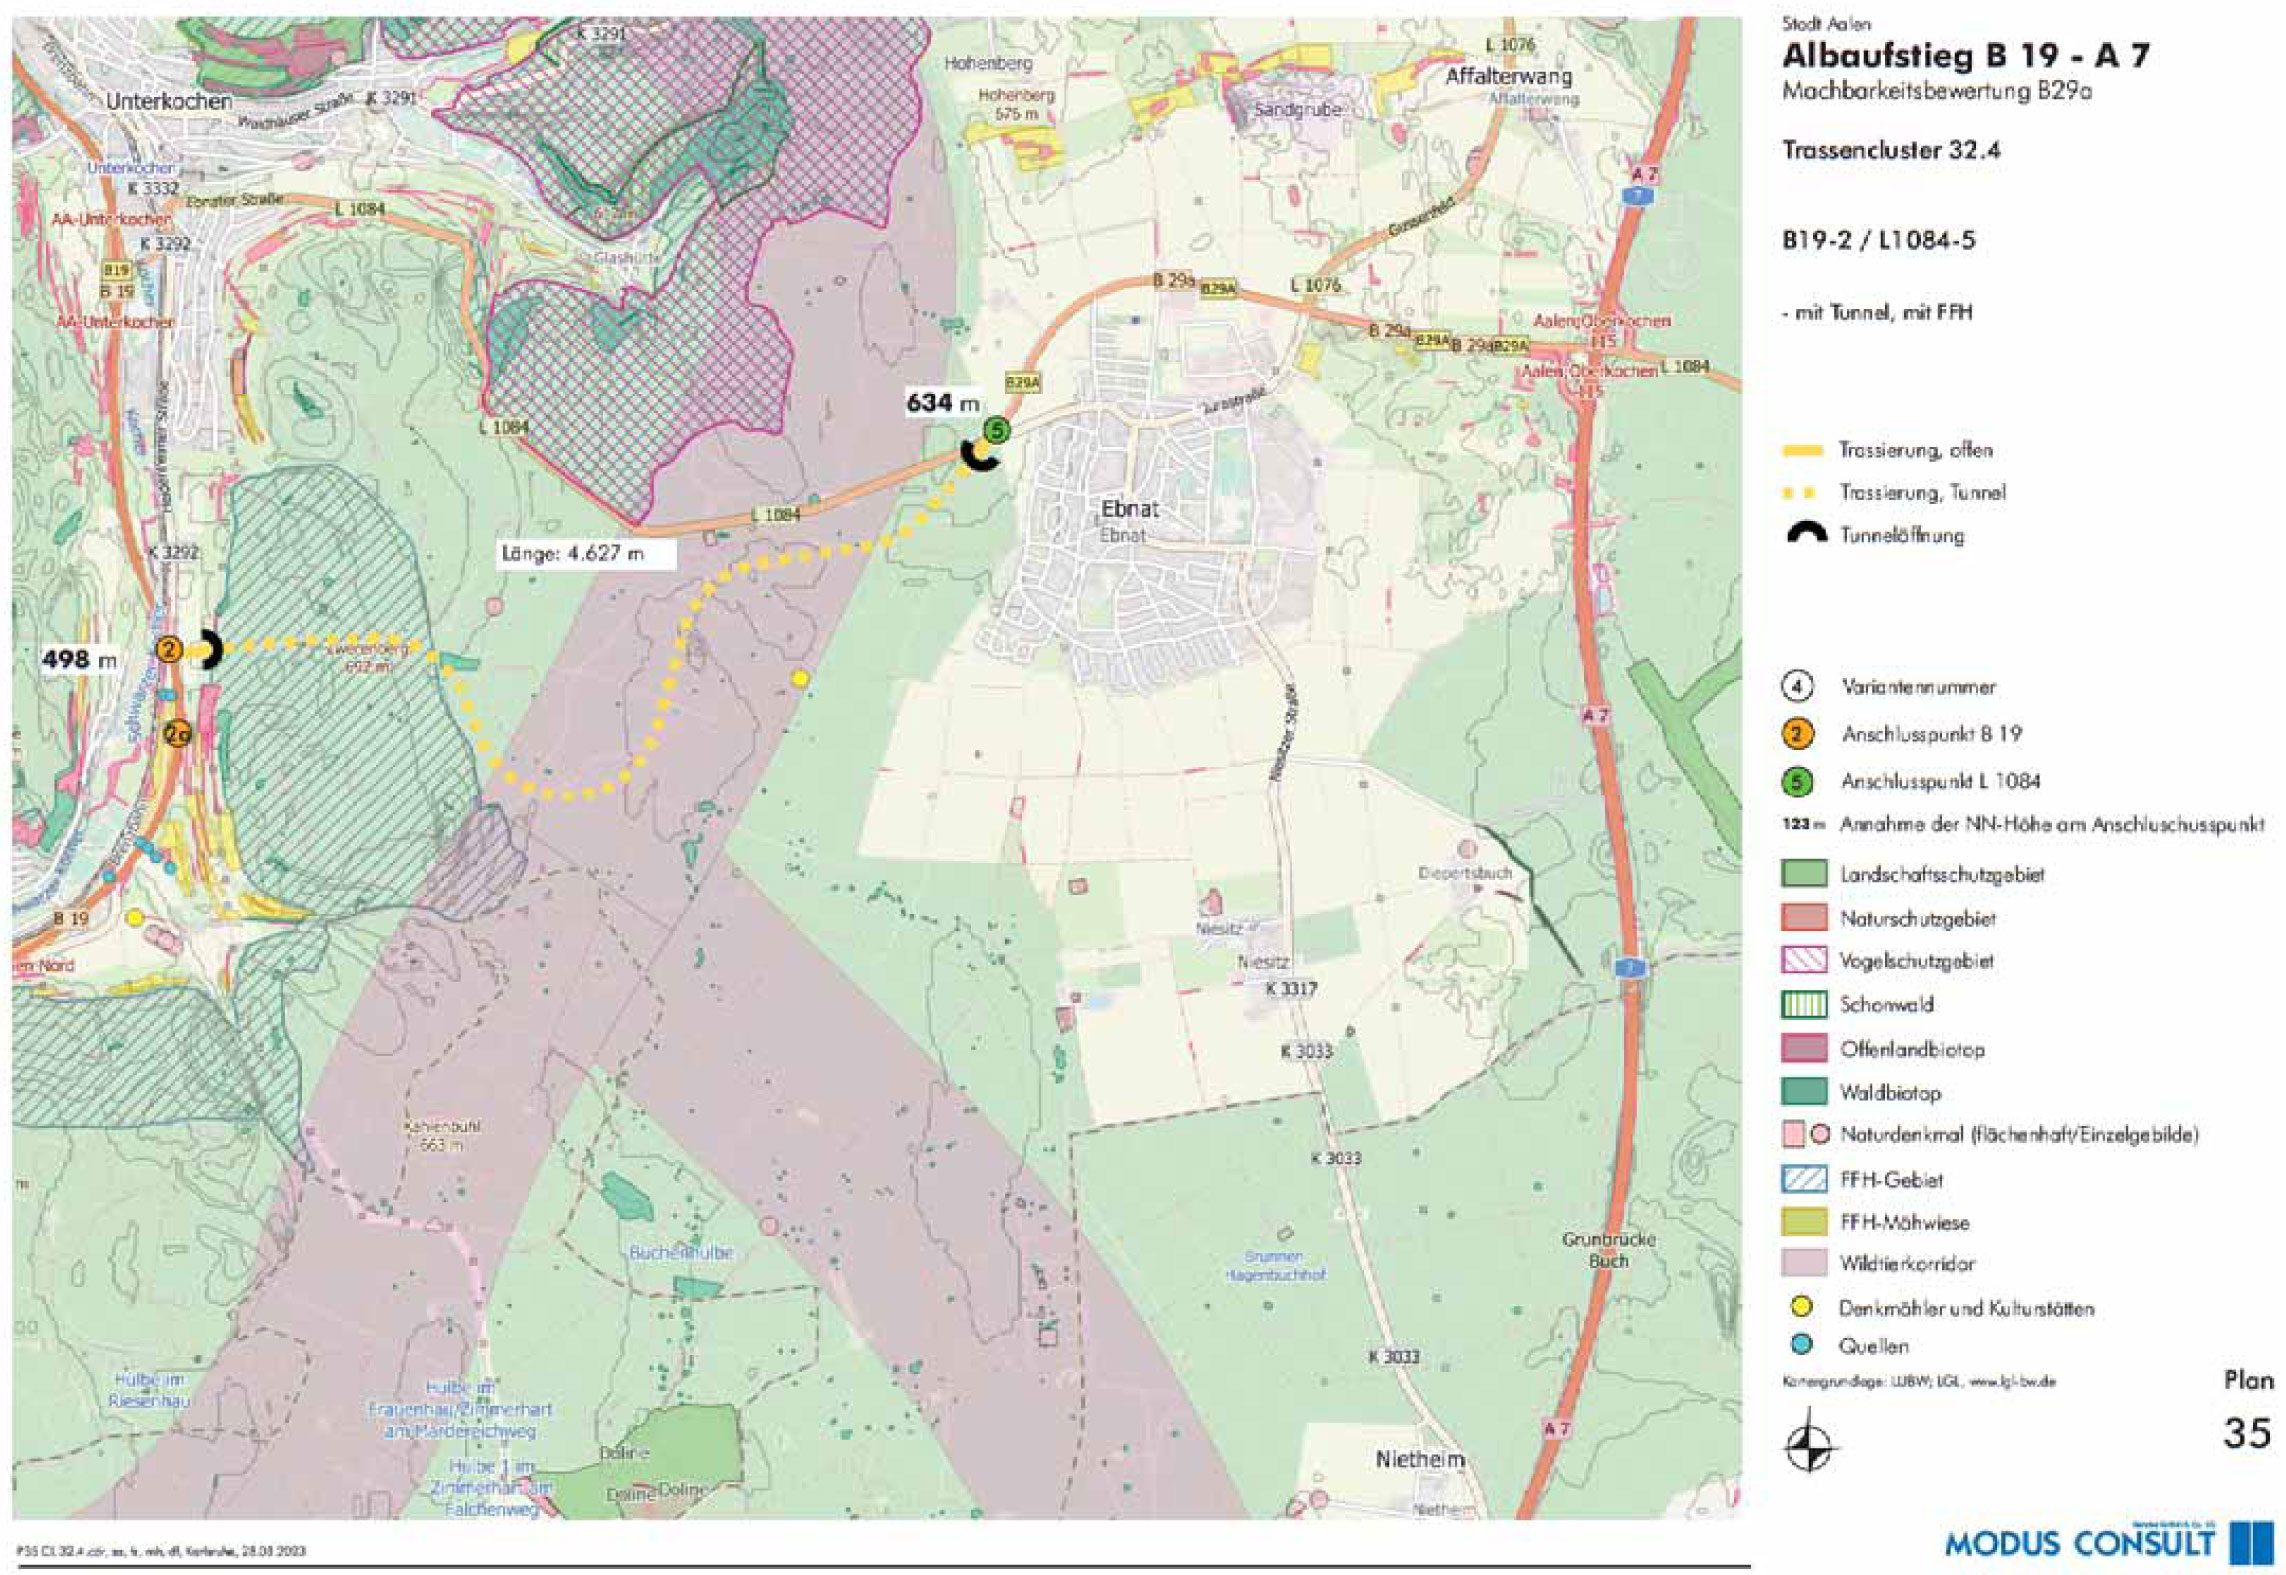Screen dimensions: 2286x1575
Task: Click the www.lgl-bw.de source link
Action: point(2012,1382)
